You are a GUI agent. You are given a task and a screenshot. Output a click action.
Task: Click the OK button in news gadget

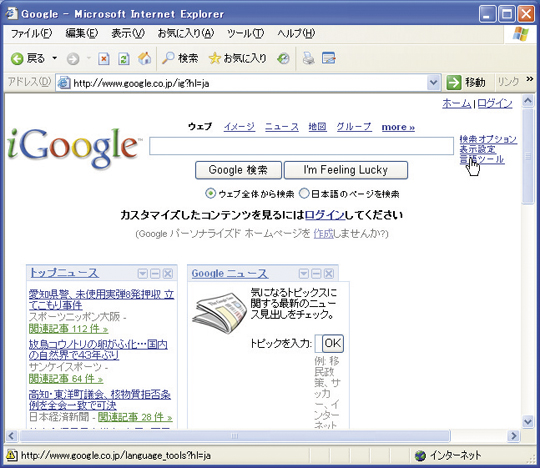(x=333, y=343)
